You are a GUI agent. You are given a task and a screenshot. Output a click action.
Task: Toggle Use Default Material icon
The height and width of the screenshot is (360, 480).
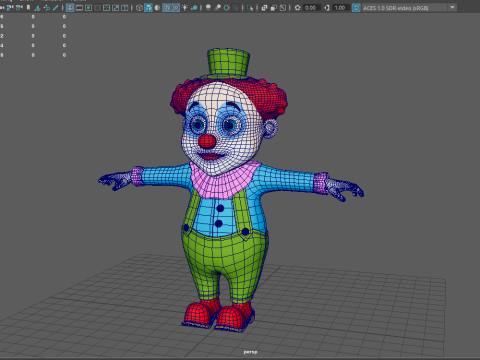157,8
